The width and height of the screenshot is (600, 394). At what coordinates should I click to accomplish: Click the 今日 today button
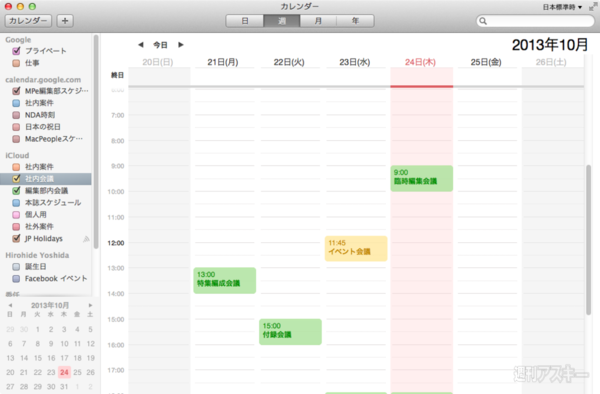[160, 45]
